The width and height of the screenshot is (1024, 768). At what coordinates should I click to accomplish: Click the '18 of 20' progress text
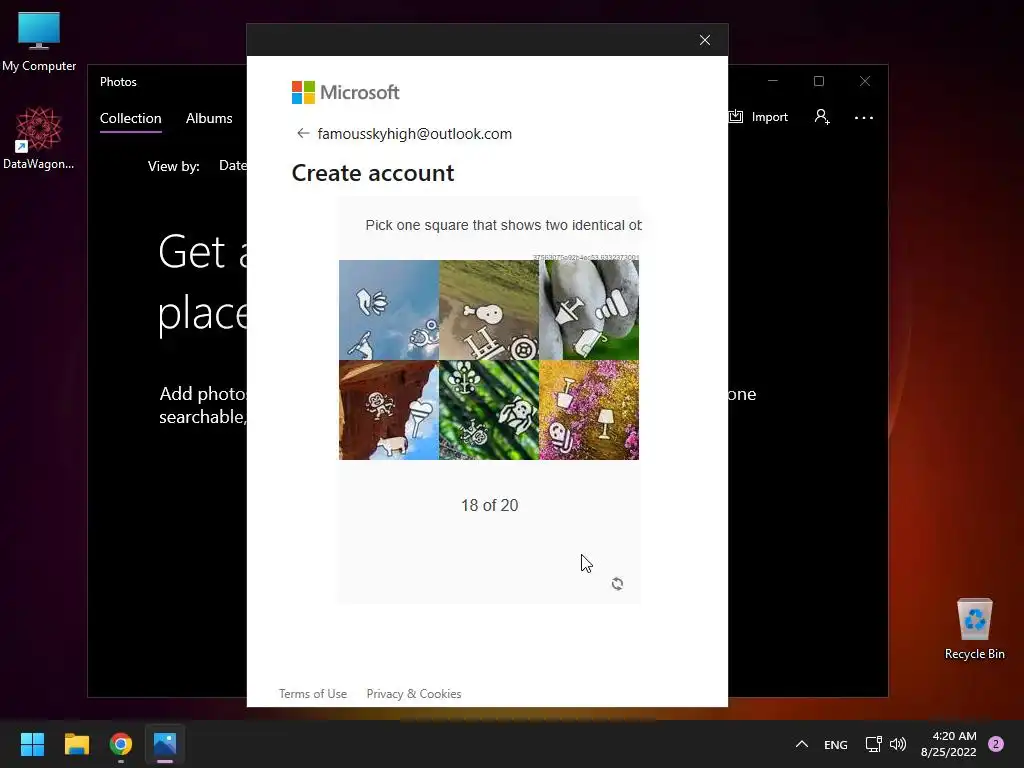click(x=489, y=505)
